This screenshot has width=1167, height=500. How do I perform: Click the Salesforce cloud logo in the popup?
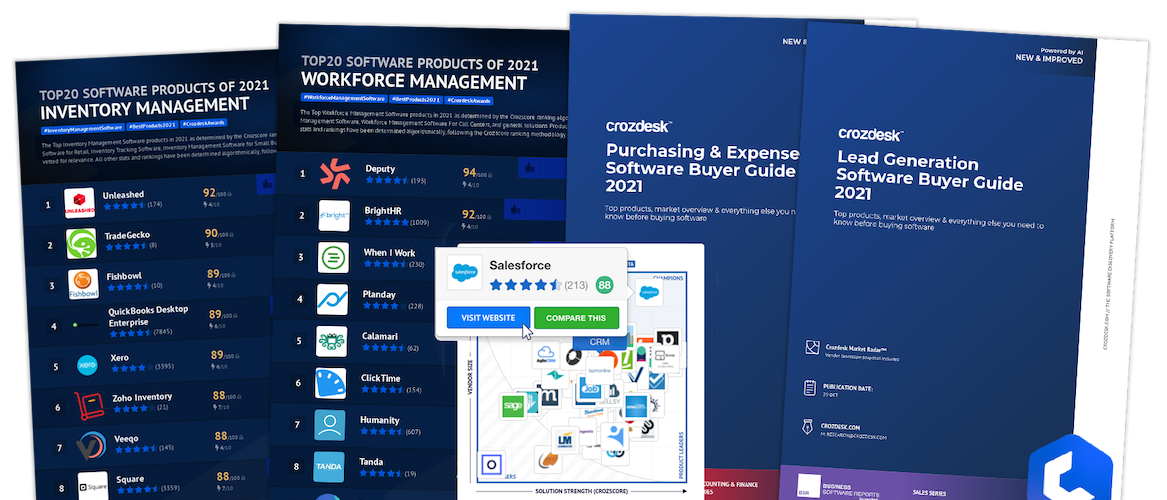[x=465, y=271]
